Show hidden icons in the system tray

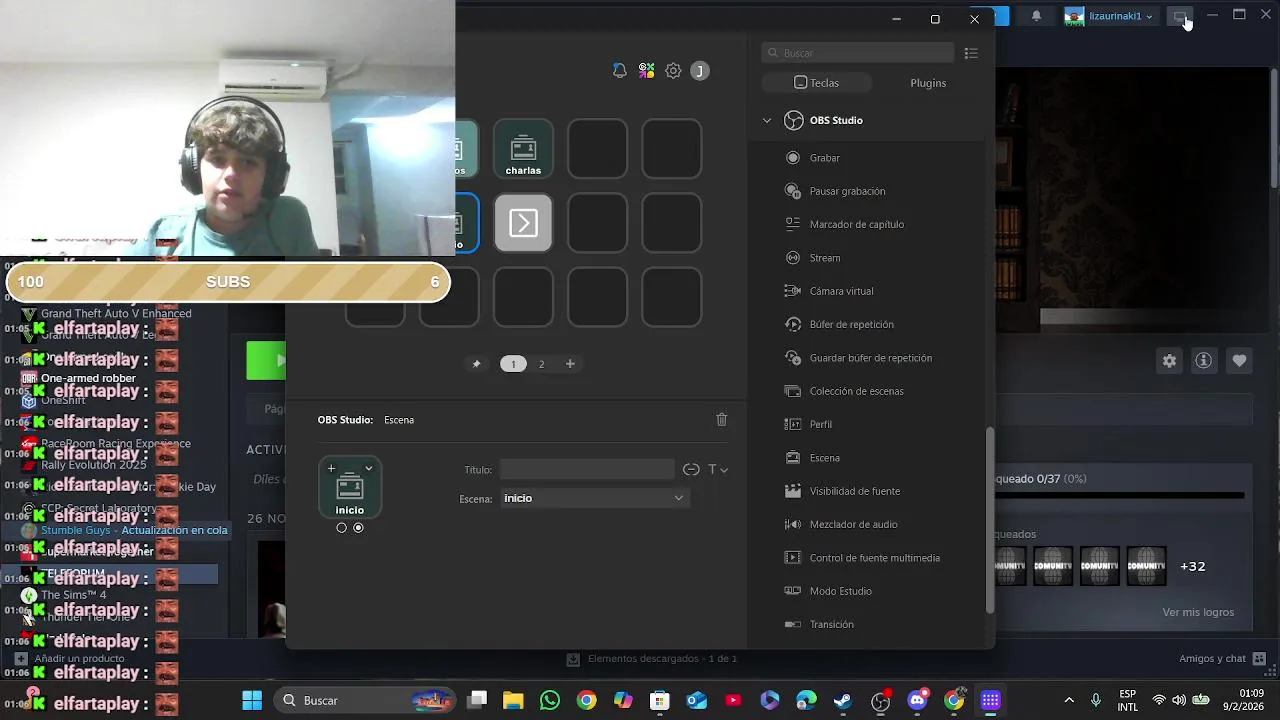pyautogui.click(x=1069, y=700)
